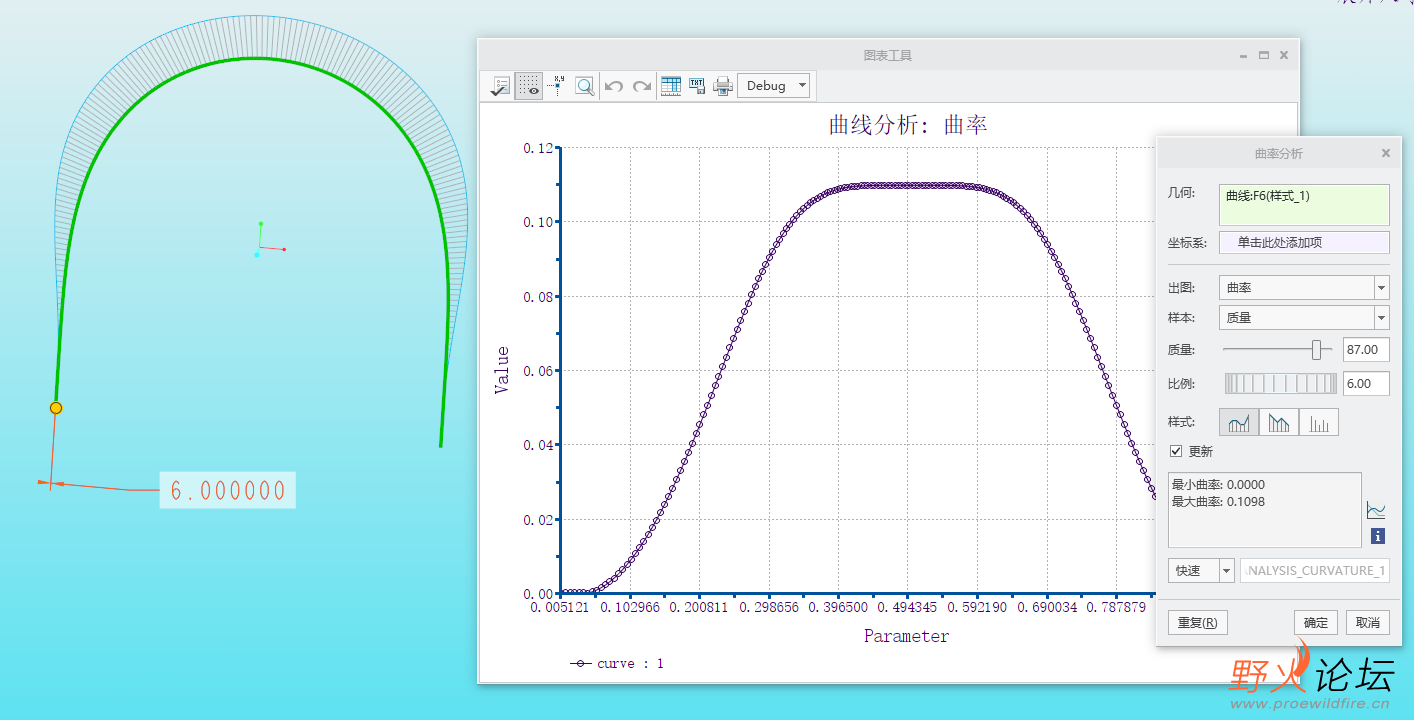Screen dimensions: 1414x720
Task: Click the 单击此处添加项 coordinate system field
Action: (1304, 242)
